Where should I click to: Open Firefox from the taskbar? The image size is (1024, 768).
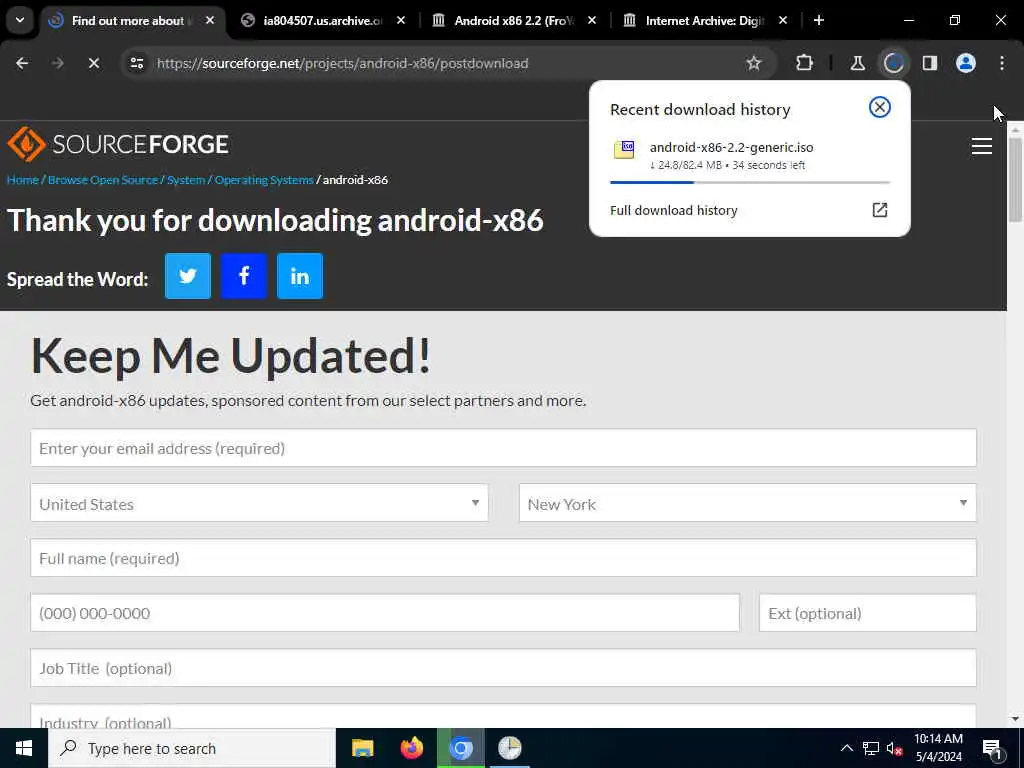click(x=411, y=748)
